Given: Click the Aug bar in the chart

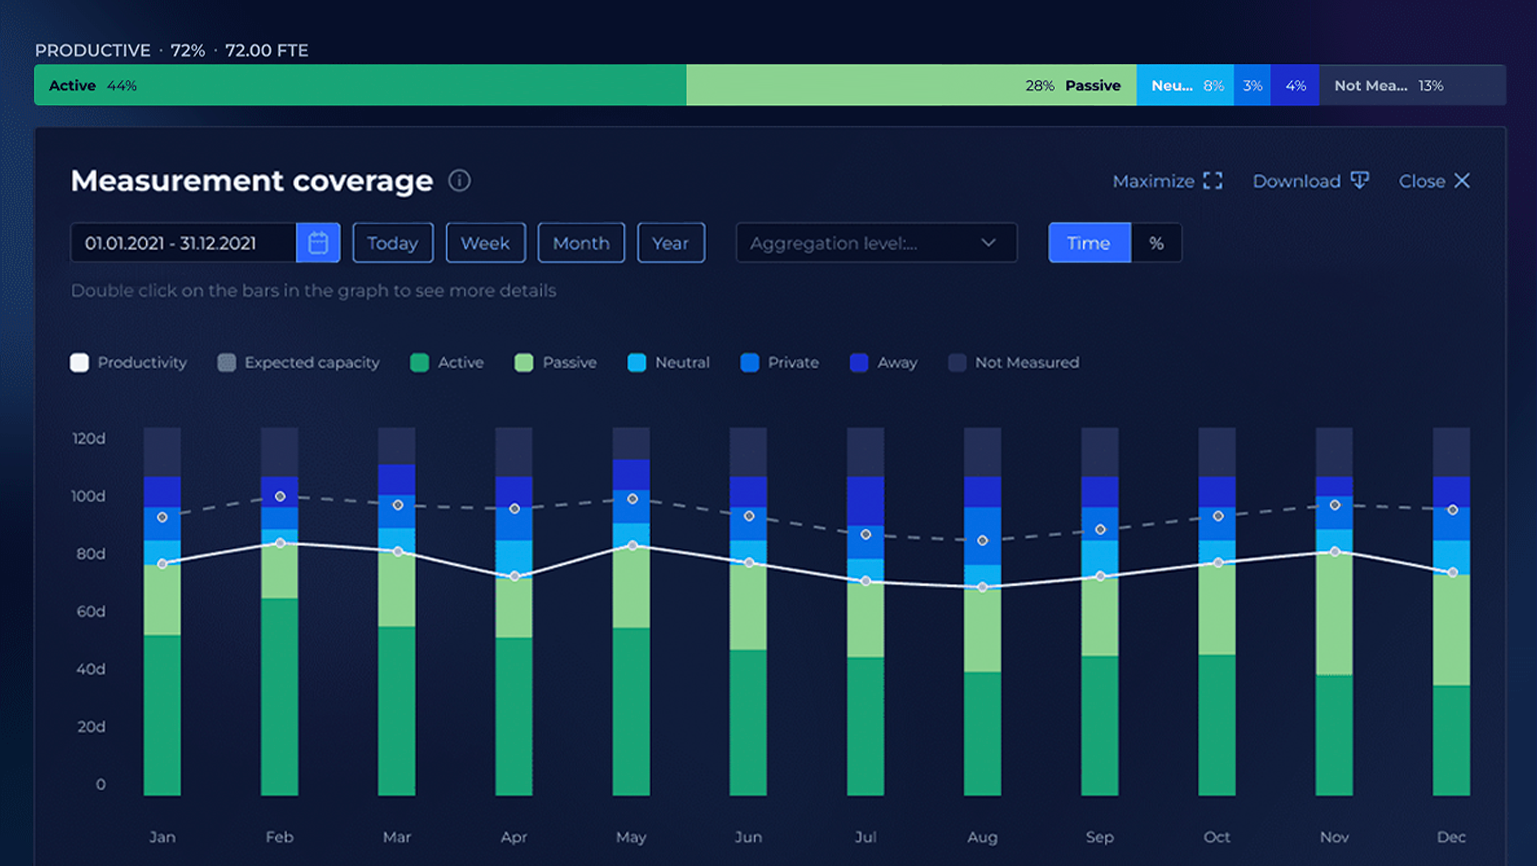Looking at the screenshot, I should point(982,612).
